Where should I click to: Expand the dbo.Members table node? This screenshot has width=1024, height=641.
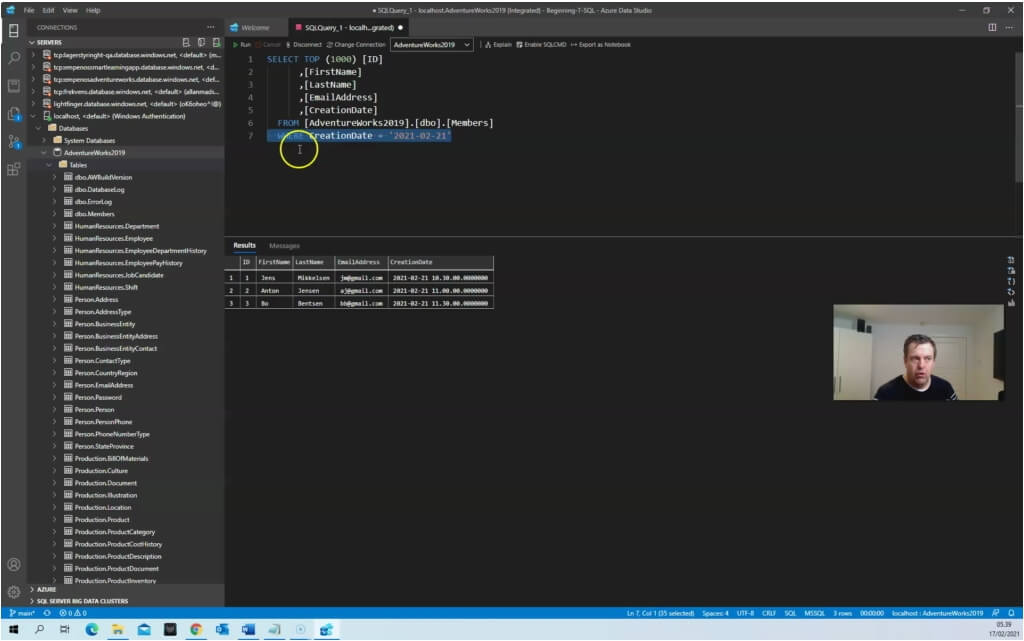[x=55, y=214]
